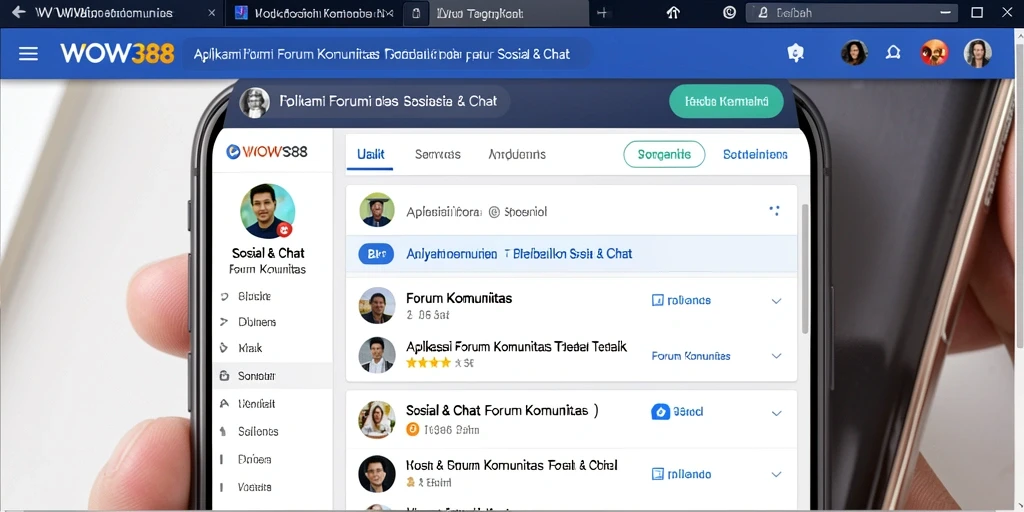Screen dimensions: 1024x512
Task: Click the WOW388 logo in the blue header
Action: (117, 54)
